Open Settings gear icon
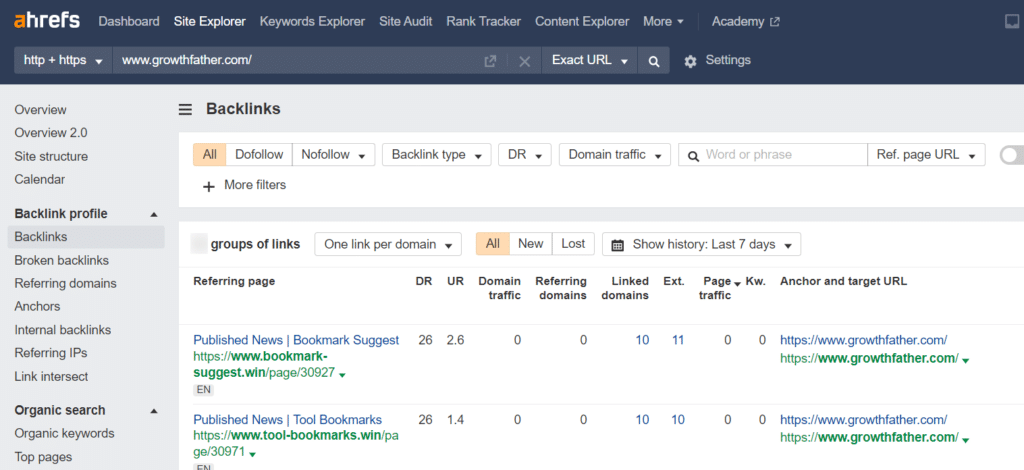 tap(690, 61)
